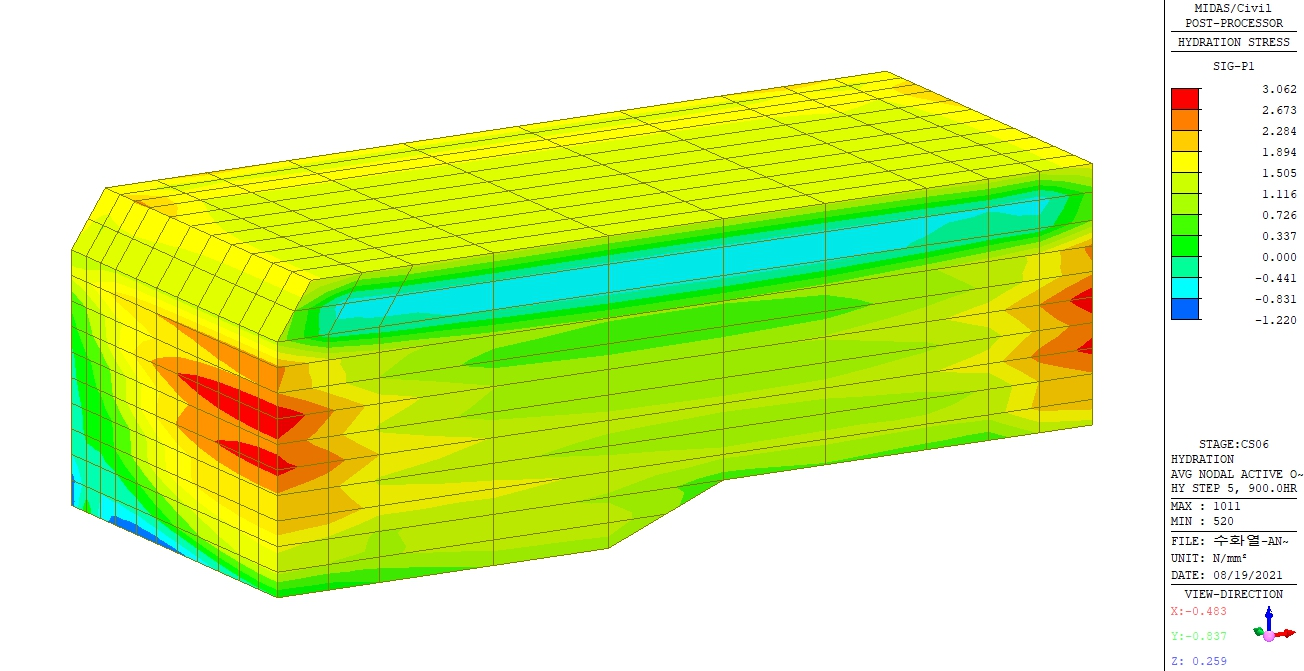Click the legend value 2.284
This screenshot has width=1304, height=671.
(x=1279, y=131)
